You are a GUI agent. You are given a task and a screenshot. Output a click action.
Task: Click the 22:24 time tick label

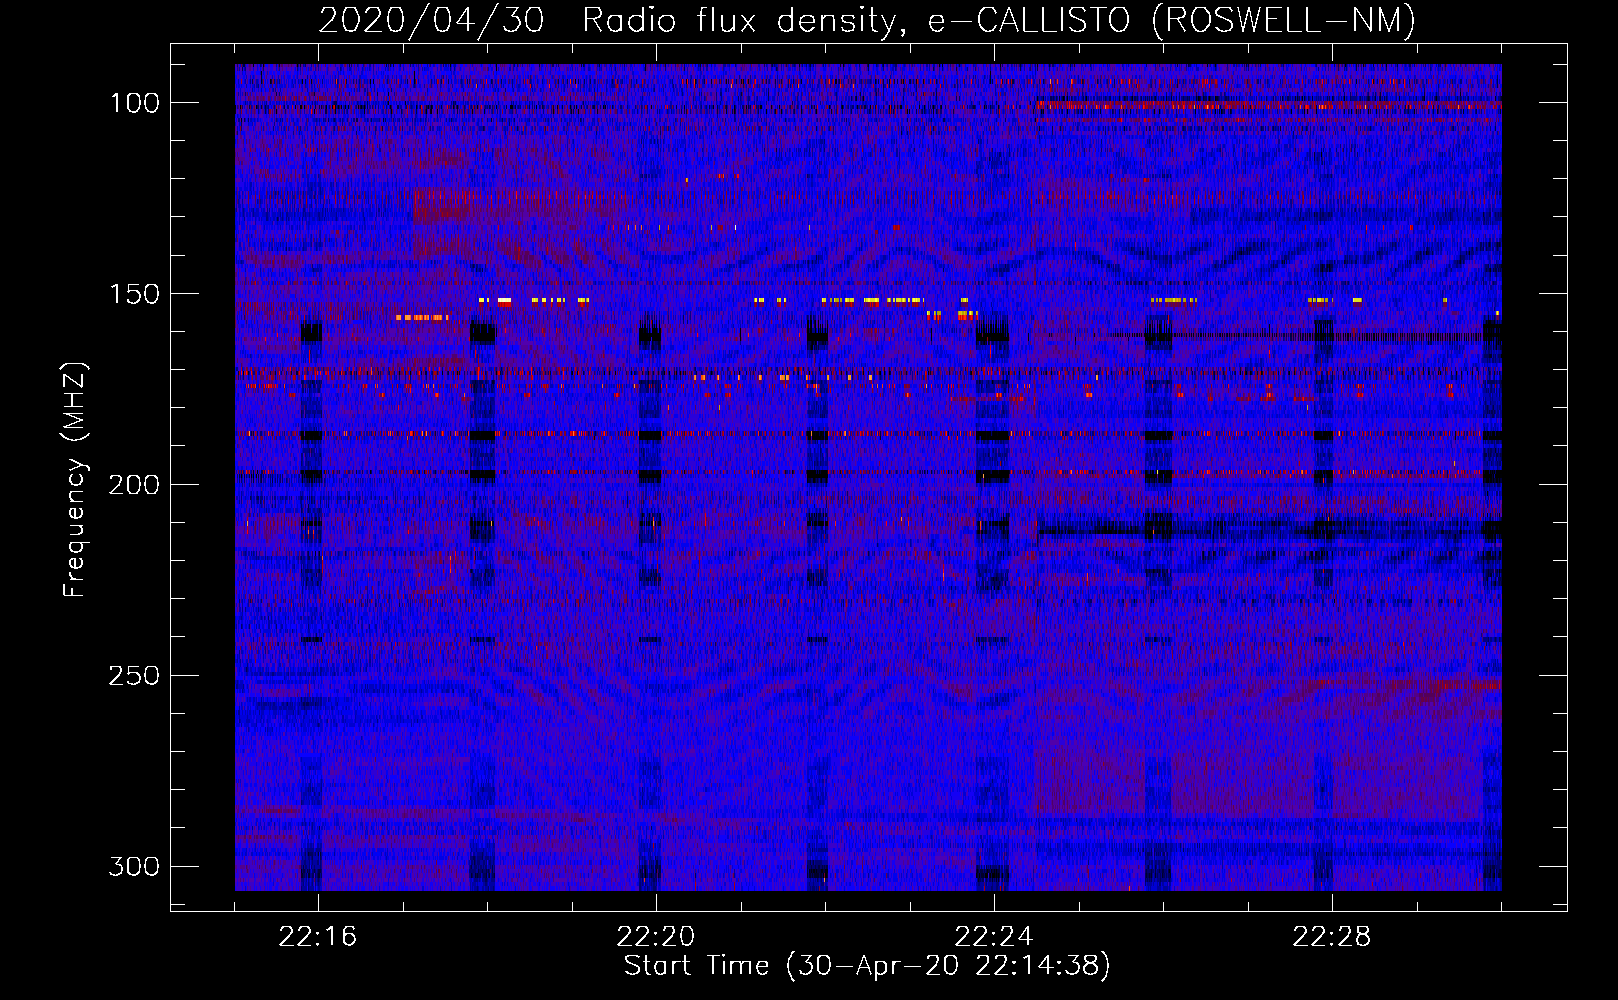[994, 937]
